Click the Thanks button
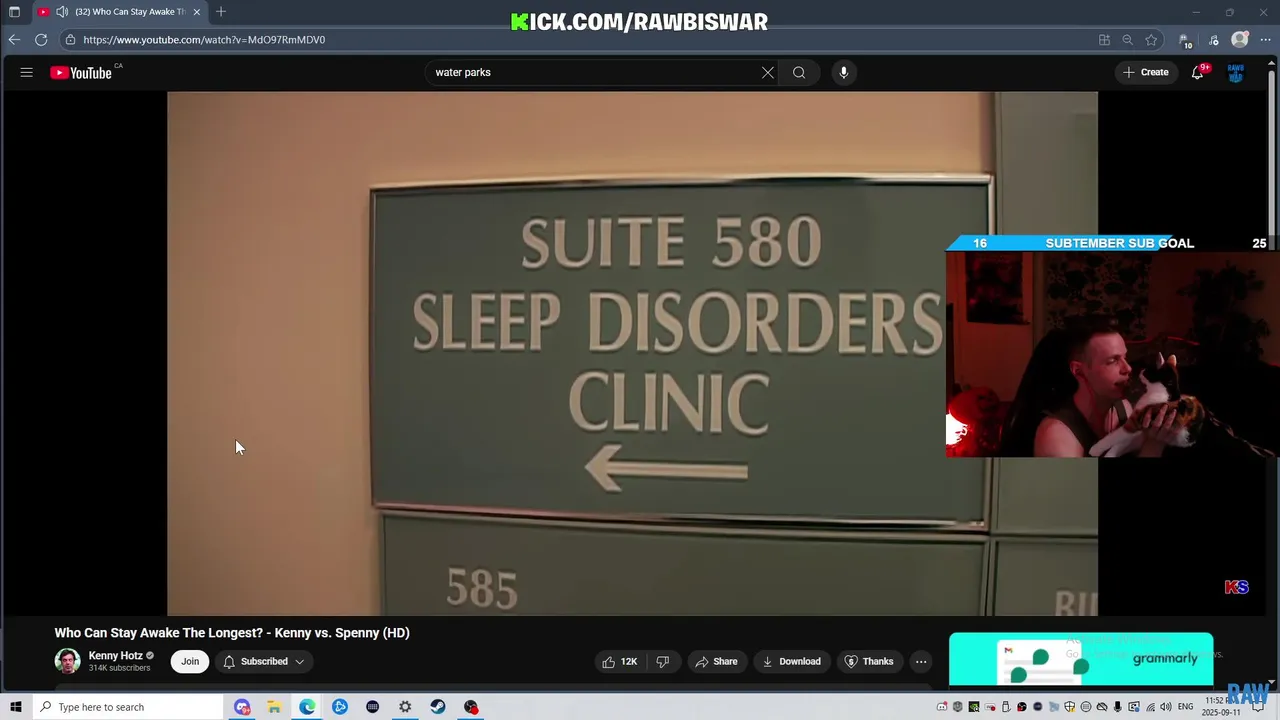The width and height of the screenshot is (1280, 720). point(868,661)
